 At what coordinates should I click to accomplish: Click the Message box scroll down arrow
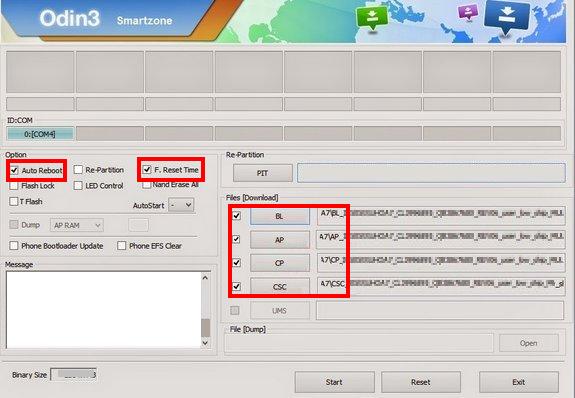tap(205, 343)
